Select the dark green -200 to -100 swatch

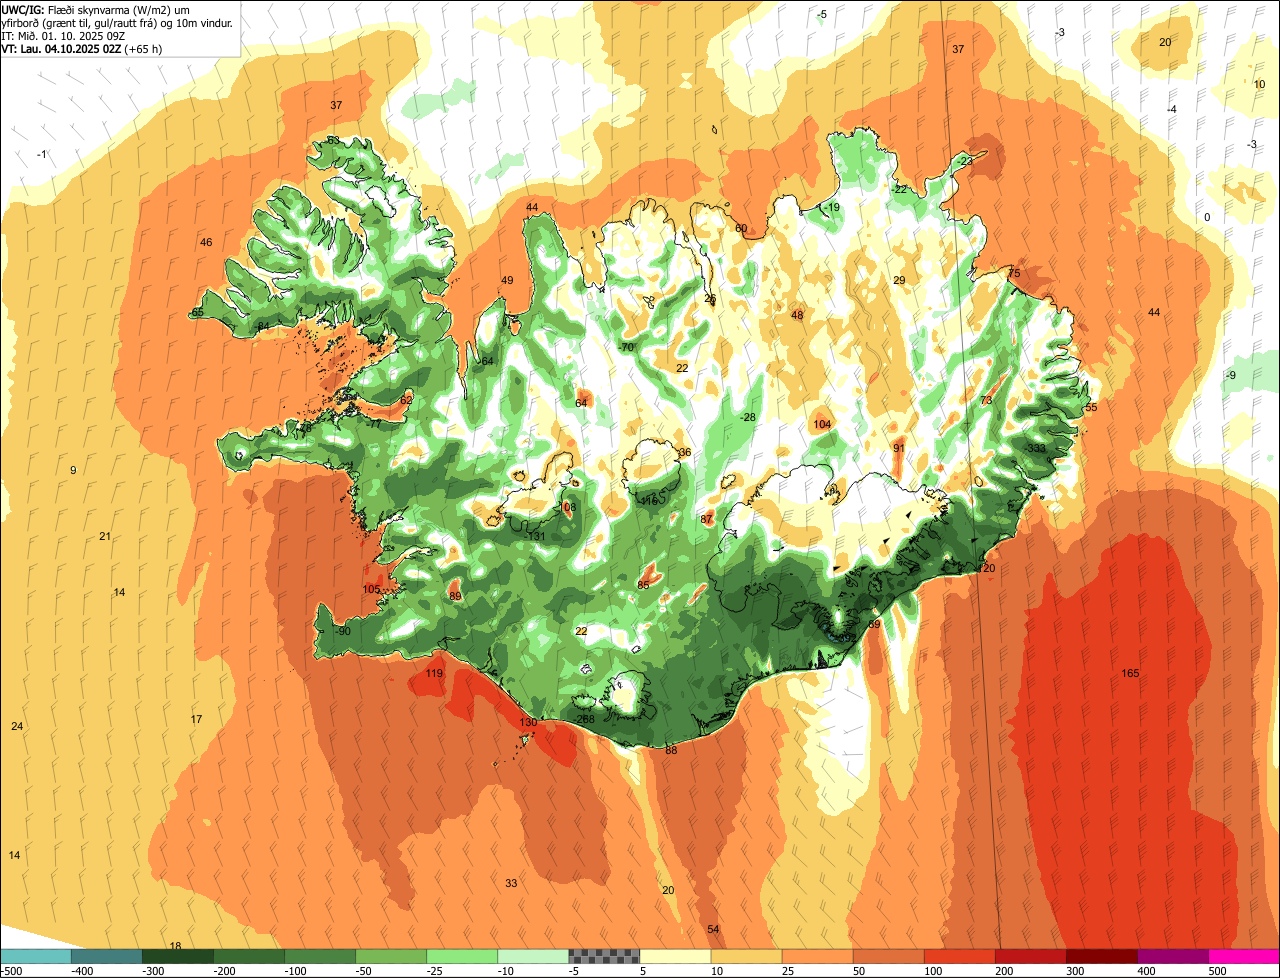tap(248, 956)
